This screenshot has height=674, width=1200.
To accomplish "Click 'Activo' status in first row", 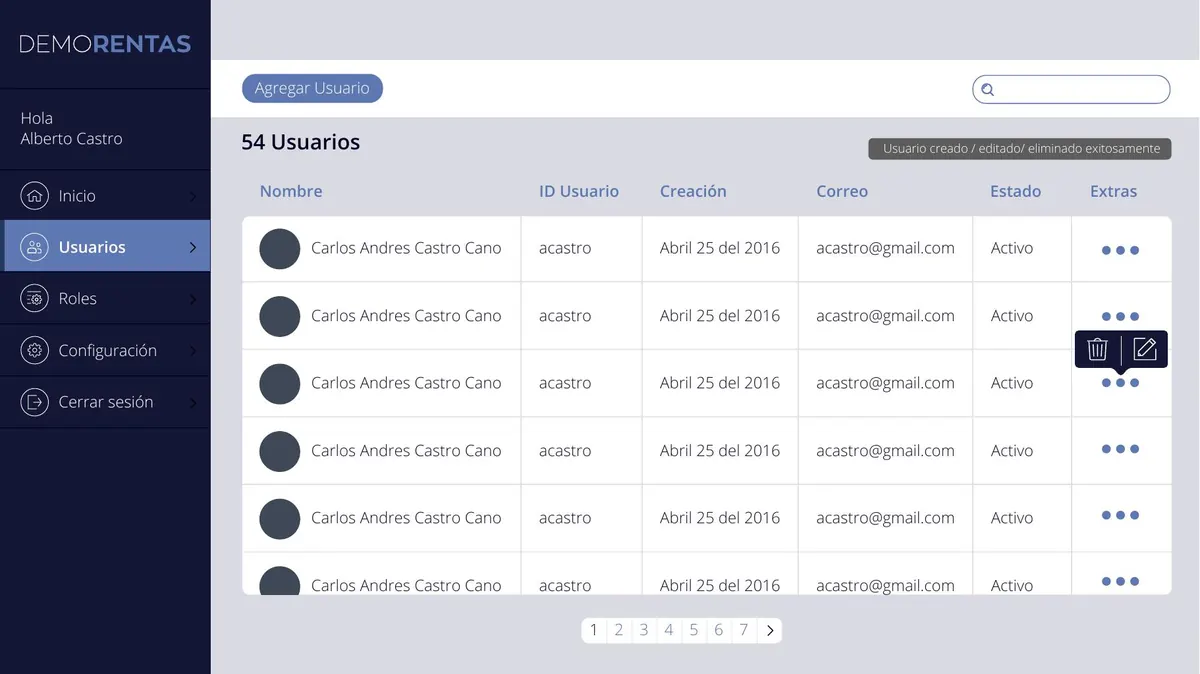I will pos(1012,248).
